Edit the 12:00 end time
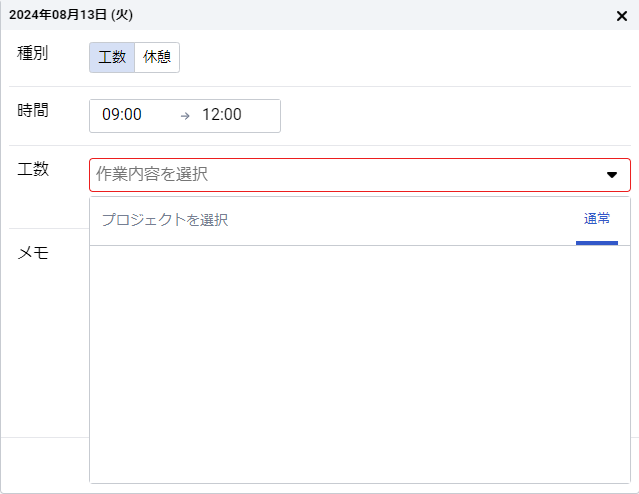The height and width of the screenshot is (494, 639). pos(222,115)
